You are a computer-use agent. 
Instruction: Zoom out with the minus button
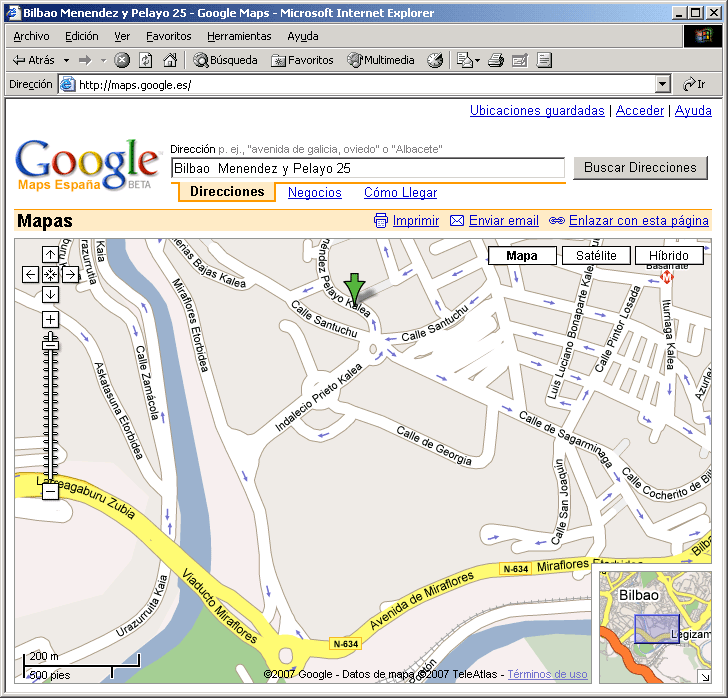click(x=50, y=491)
